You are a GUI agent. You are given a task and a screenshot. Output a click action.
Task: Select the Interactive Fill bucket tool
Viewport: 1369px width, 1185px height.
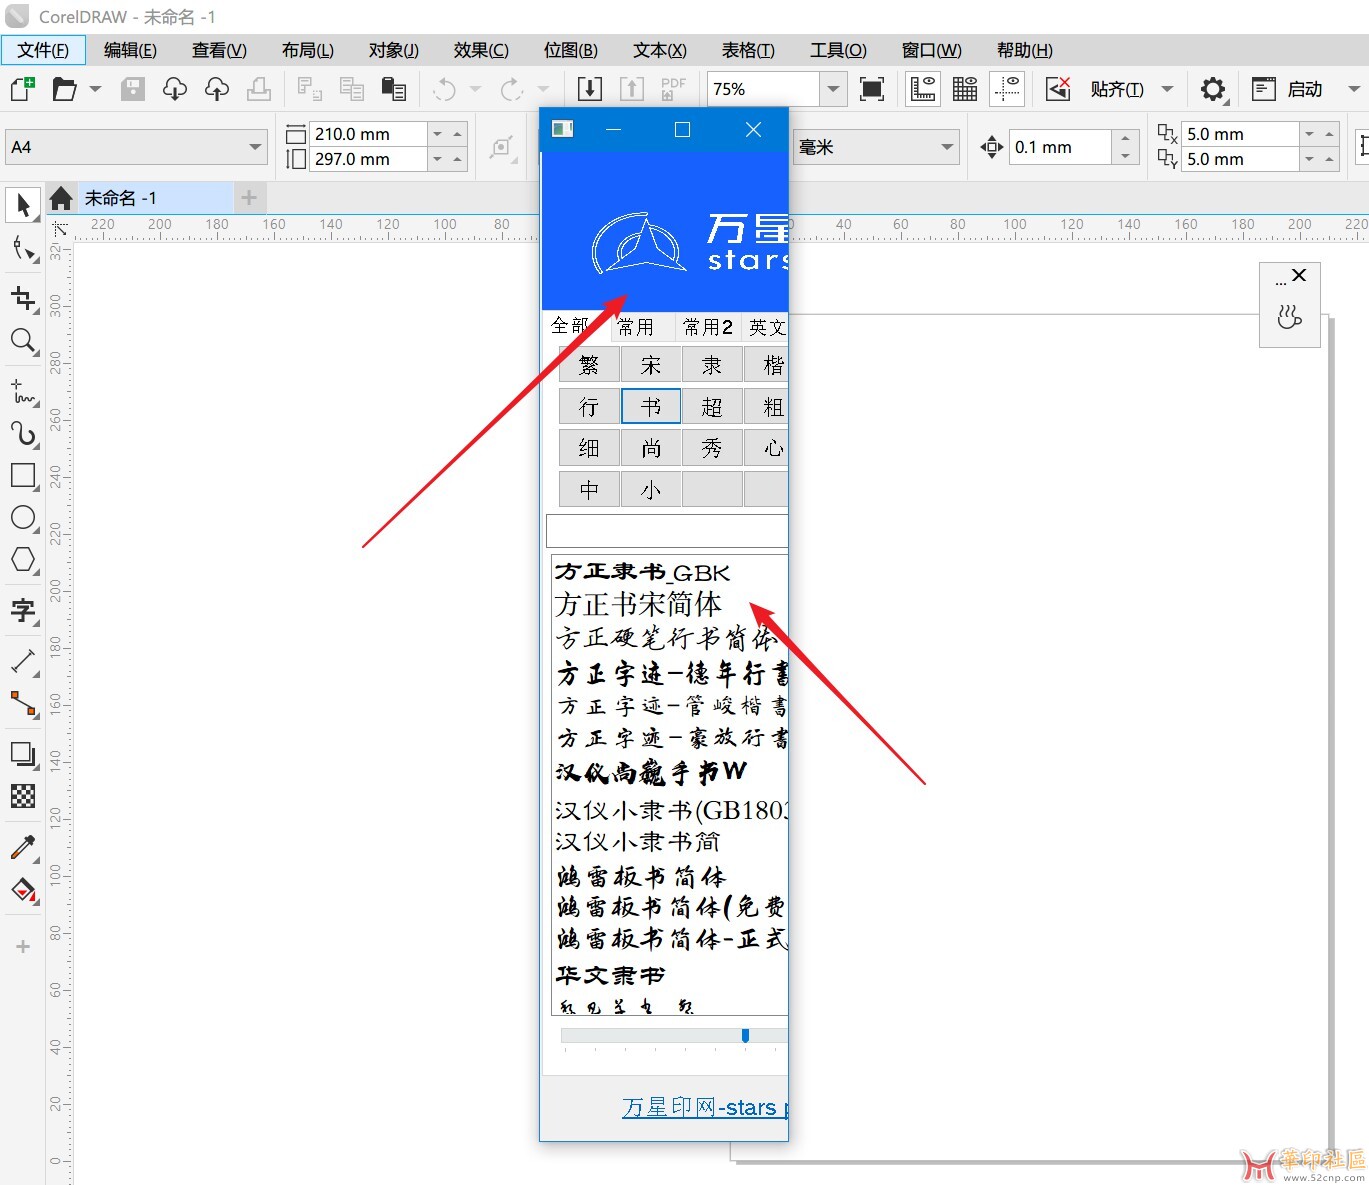pyautogui.click(x=23, y=890)
